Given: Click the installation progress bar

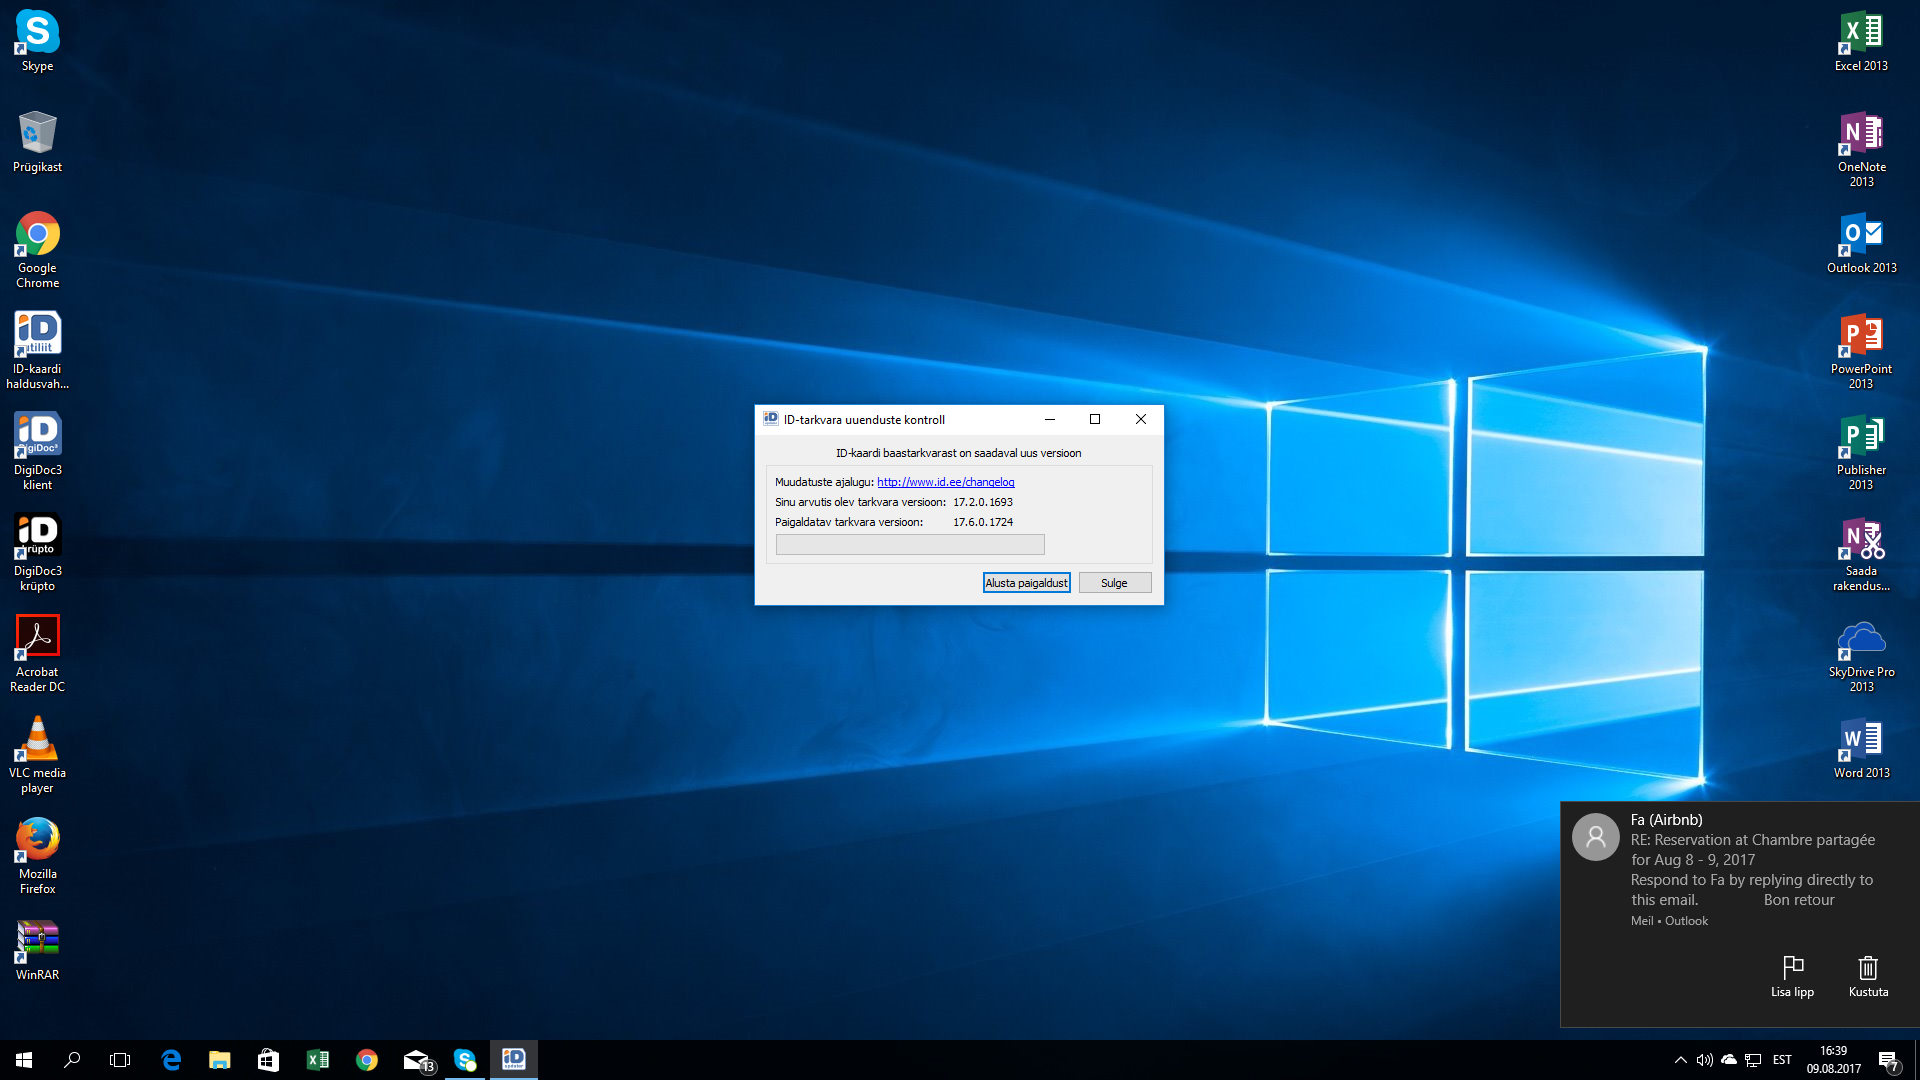Looking at the screenshot, I should [x=910, y=545].
